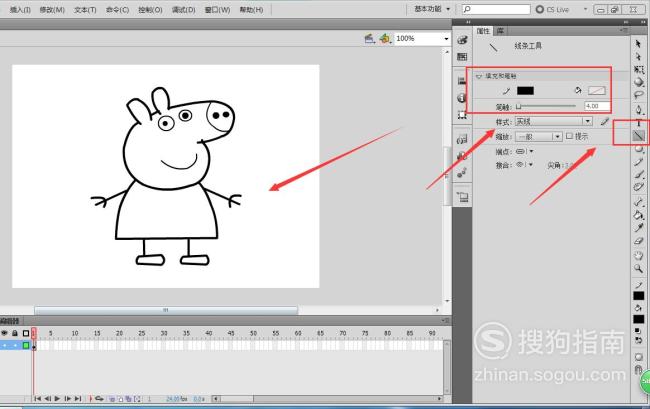Open the 控制(O) menu

pos(150,10)
